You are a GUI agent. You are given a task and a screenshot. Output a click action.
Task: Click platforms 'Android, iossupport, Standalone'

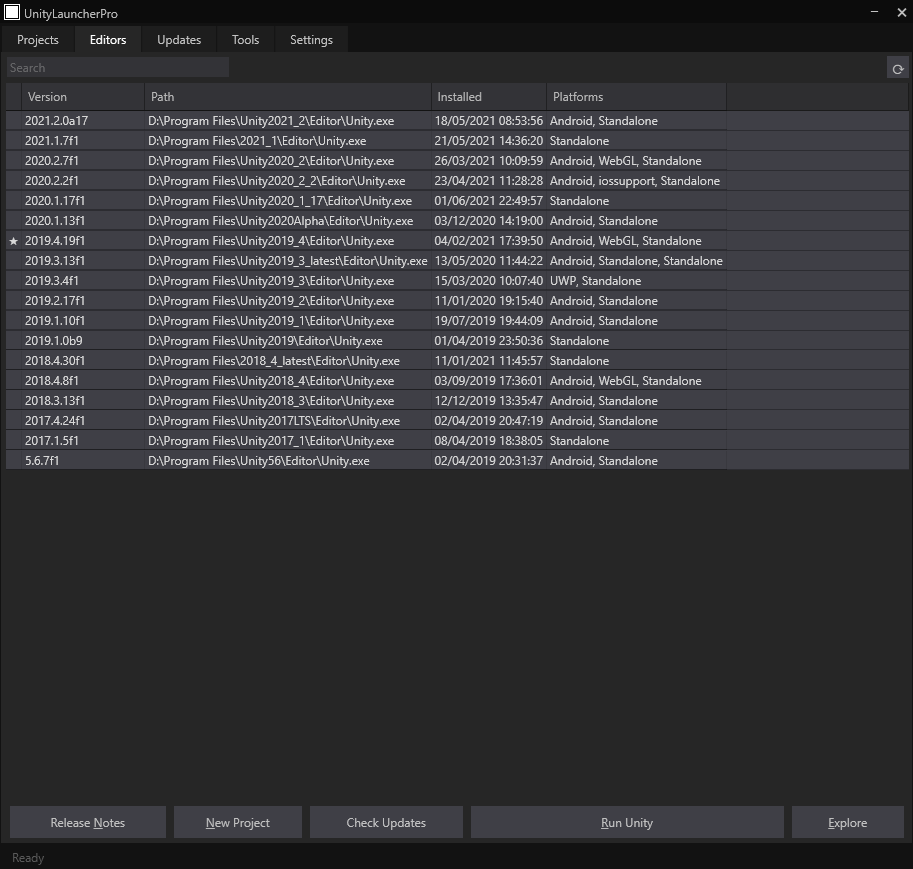pyautogui.click(x=635, y=181)
